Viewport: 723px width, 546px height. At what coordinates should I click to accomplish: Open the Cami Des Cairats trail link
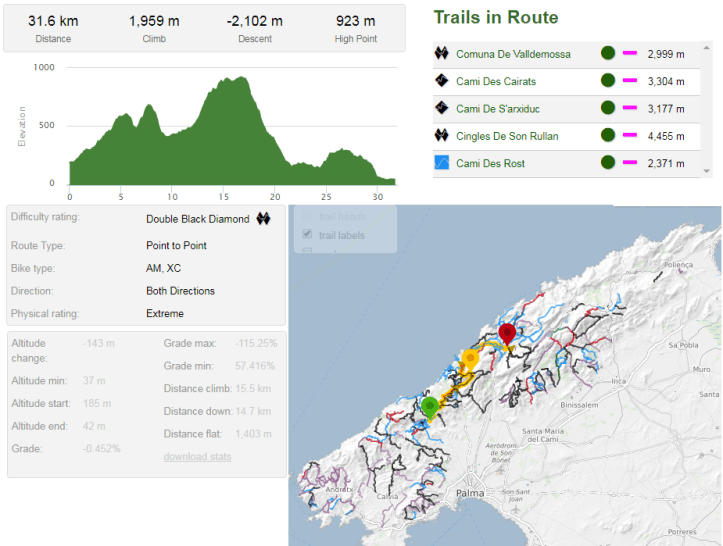tap(496, 81)
